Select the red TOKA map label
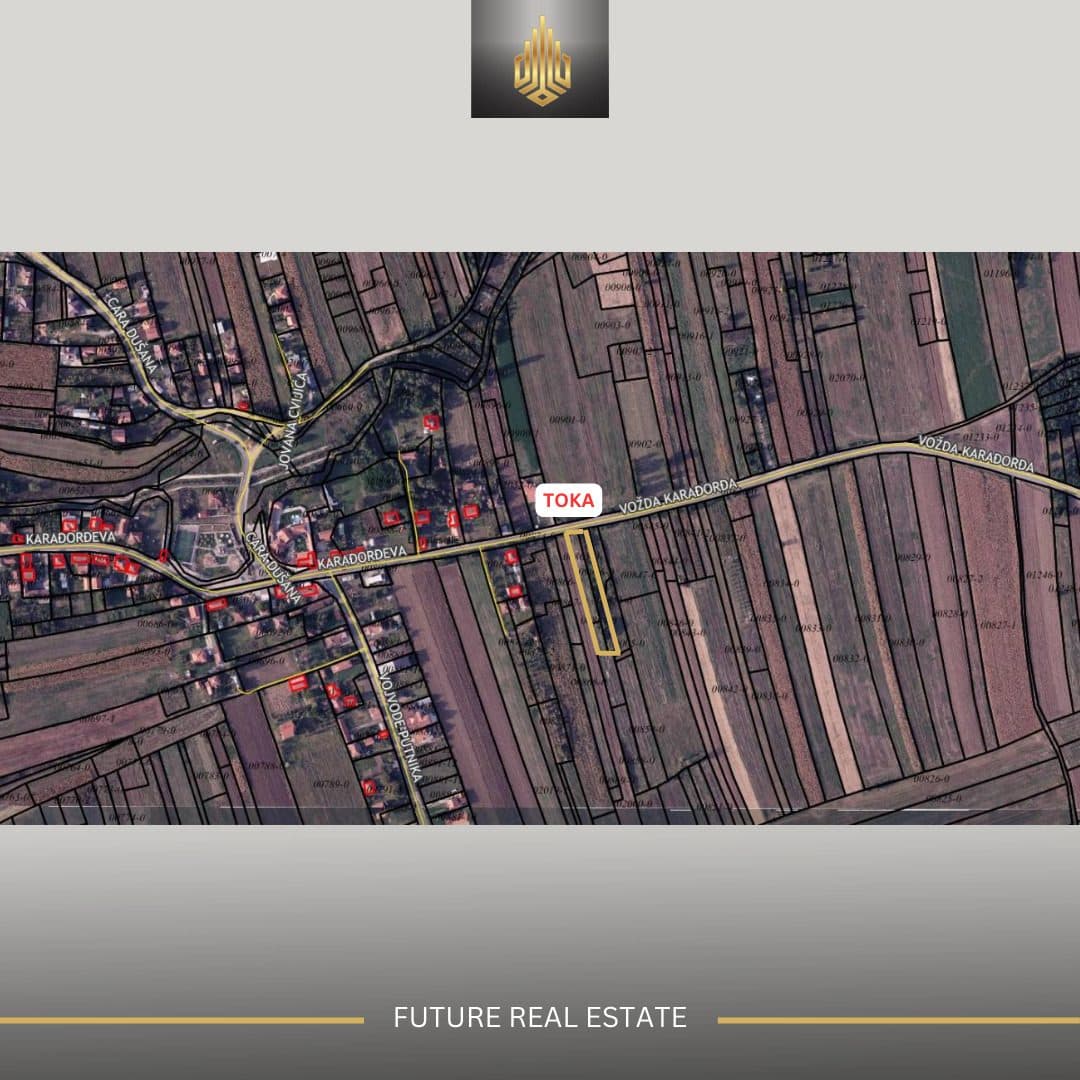The image size is (1080, 1080). coord(568,500)
